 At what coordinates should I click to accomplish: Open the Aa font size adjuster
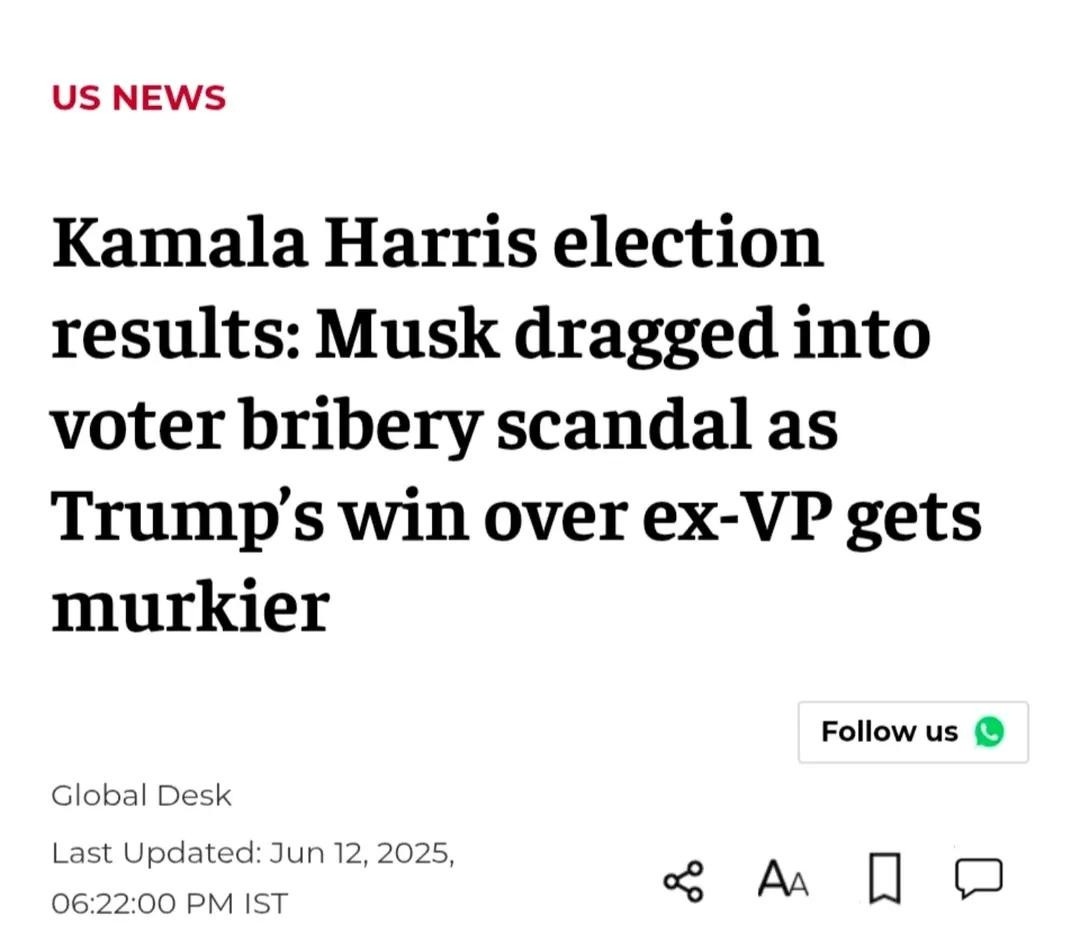click(782, 879)
